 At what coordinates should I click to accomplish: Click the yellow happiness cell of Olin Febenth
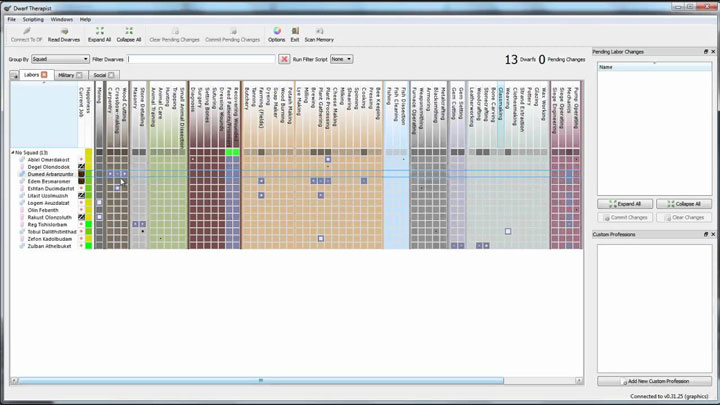(x=89, y=210)
